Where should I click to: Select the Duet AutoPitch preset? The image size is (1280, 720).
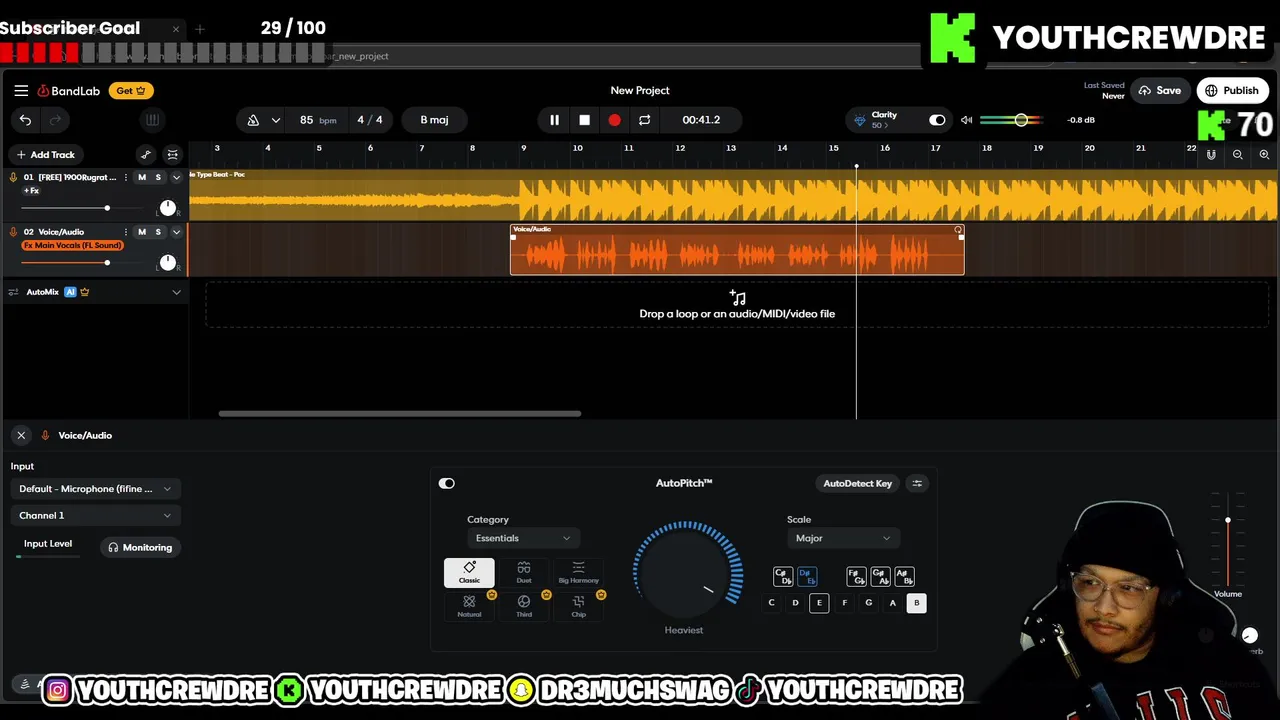524,573
